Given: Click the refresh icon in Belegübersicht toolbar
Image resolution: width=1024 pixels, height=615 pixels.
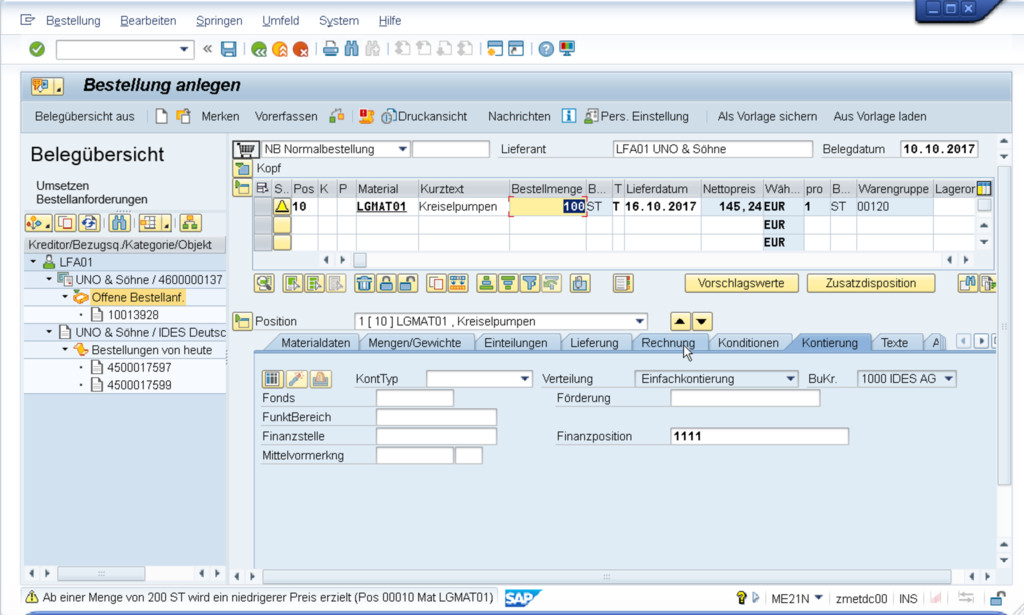Looking at the screenshot, I should 88,222.
